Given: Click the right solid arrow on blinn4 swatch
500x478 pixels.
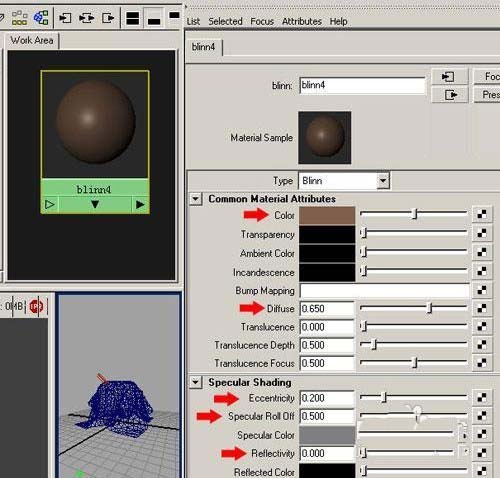Looking at the screenshot, I should [140, 204].
